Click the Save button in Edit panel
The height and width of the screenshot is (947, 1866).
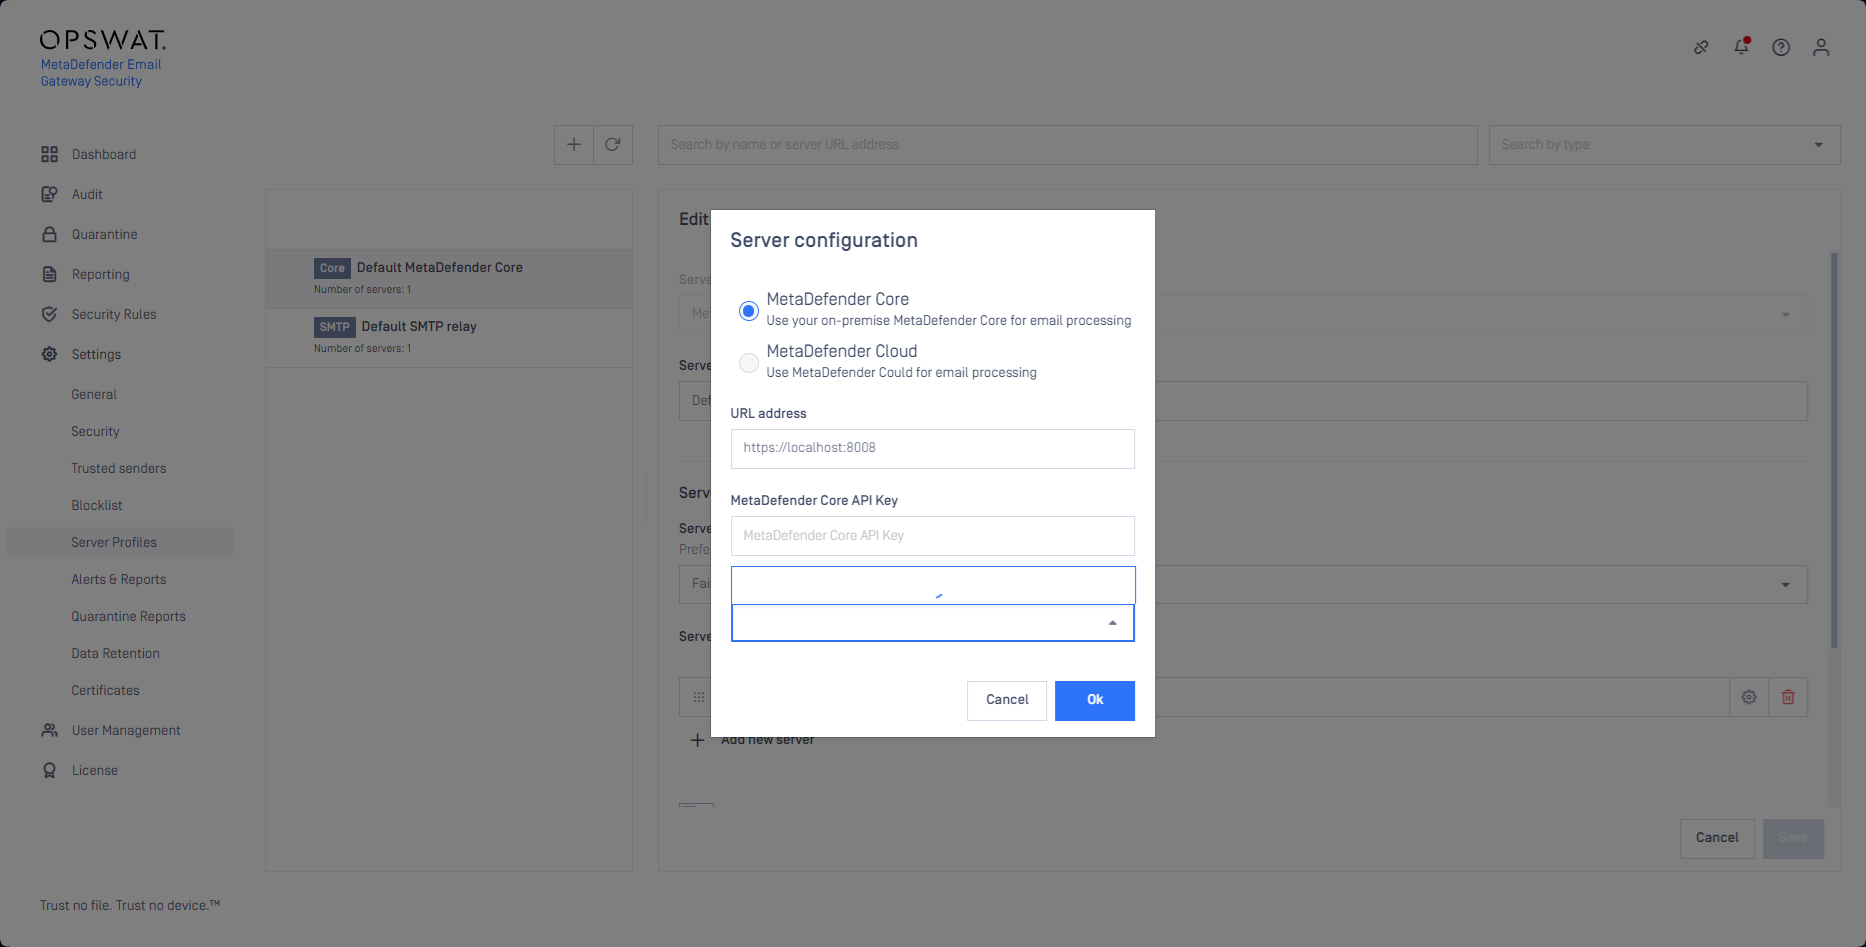click(x=1793, y=838)
